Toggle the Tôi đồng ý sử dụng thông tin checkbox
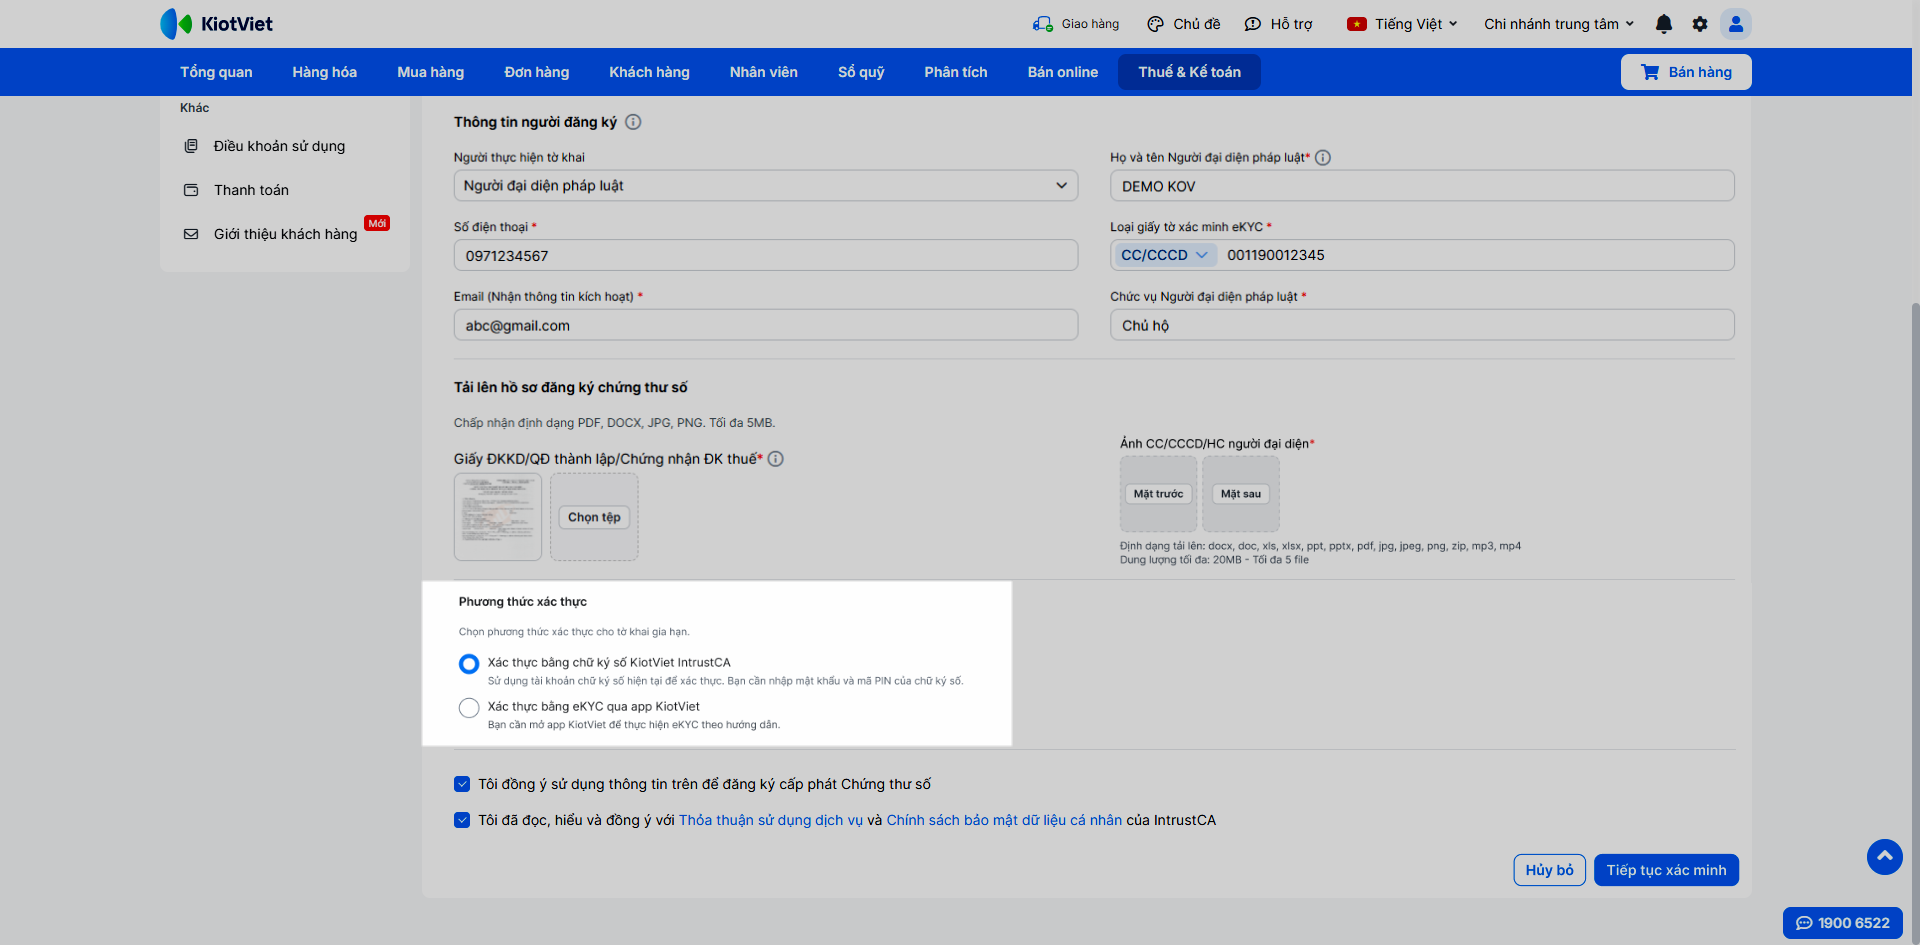The height and width of the screenshot is (945, 1920). click(x=462, y=784)
